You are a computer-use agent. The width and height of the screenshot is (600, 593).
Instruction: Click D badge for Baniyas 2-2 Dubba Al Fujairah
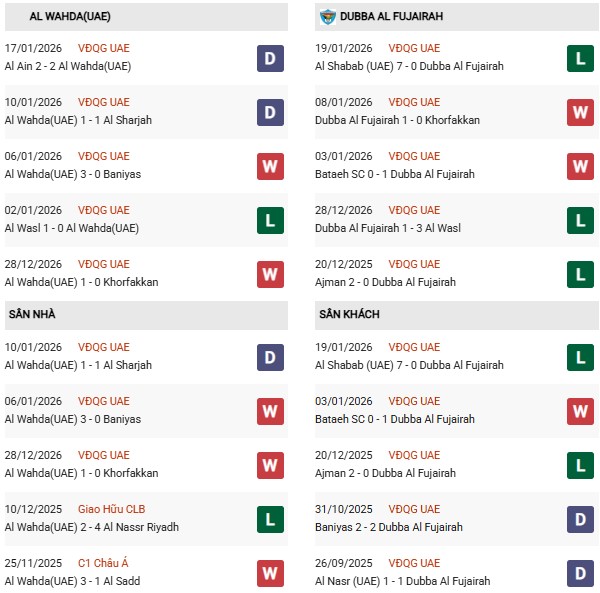click(x=581, y=519)
